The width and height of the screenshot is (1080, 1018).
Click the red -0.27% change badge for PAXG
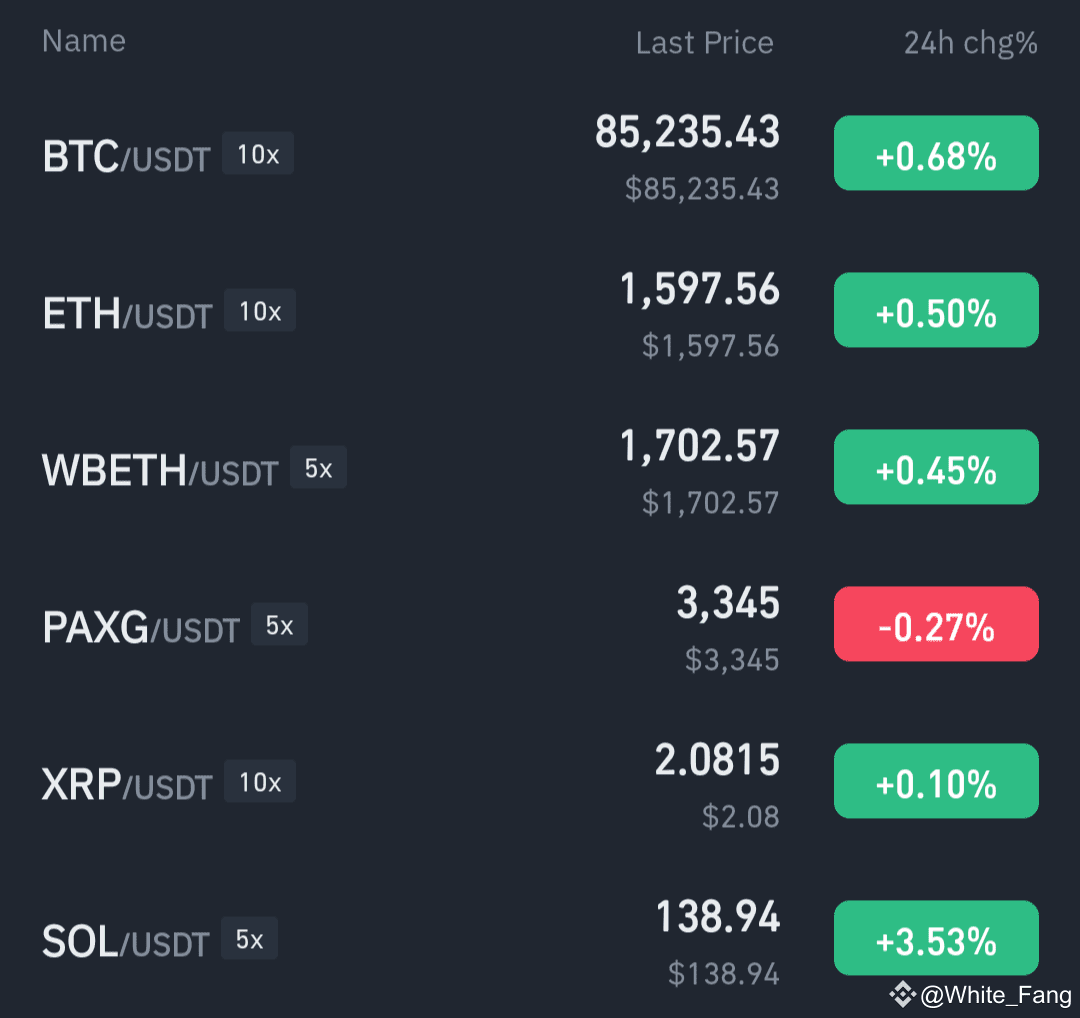[936, 623]
